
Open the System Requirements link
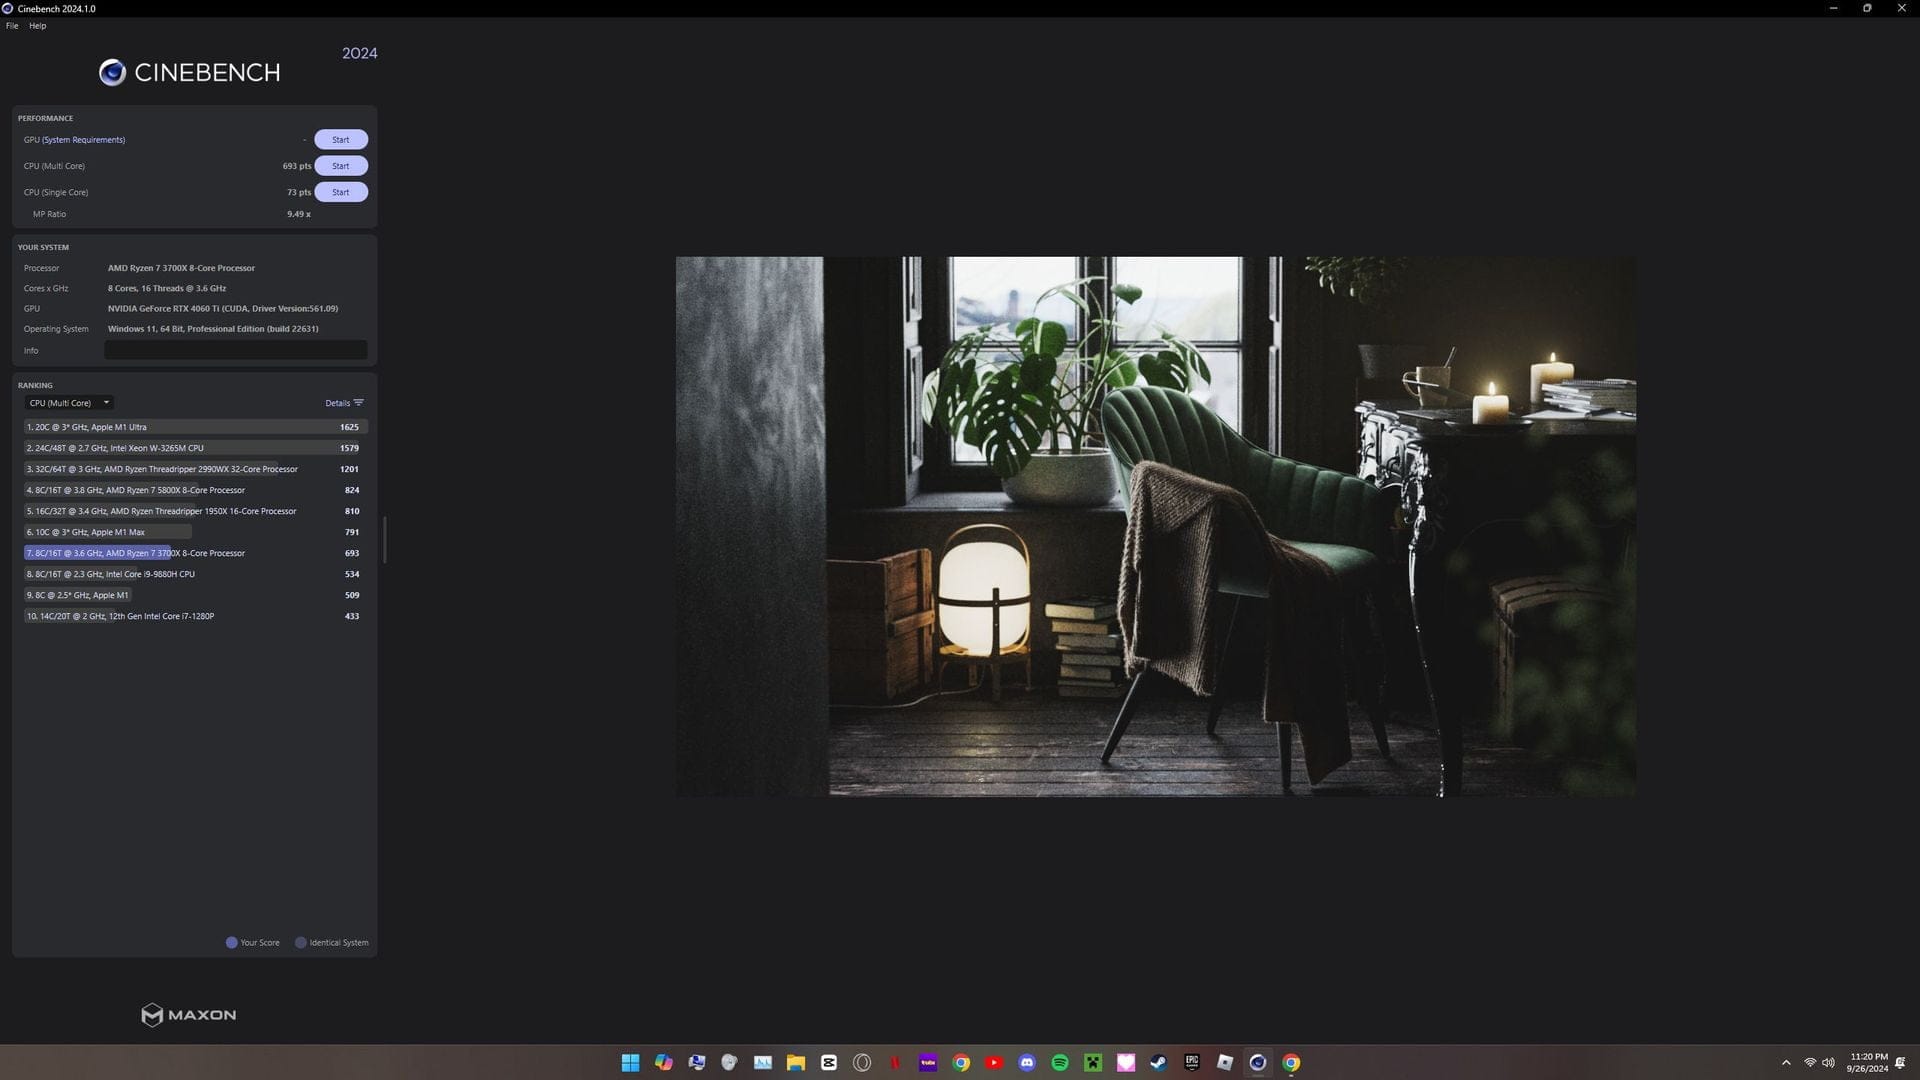pos(84,140)
